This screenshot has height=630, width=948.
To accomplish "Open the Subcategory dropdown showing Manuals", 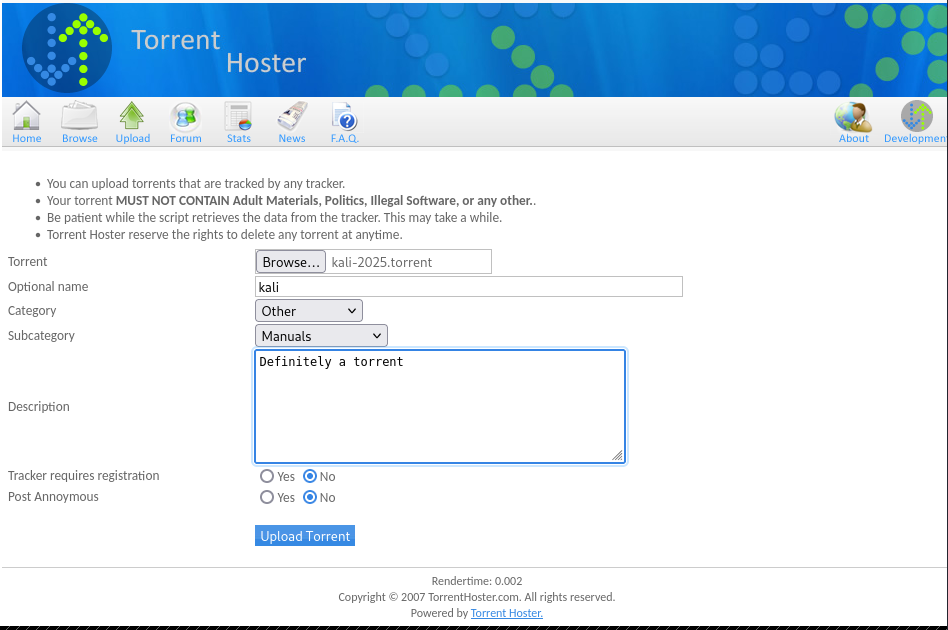I will 321,336.
